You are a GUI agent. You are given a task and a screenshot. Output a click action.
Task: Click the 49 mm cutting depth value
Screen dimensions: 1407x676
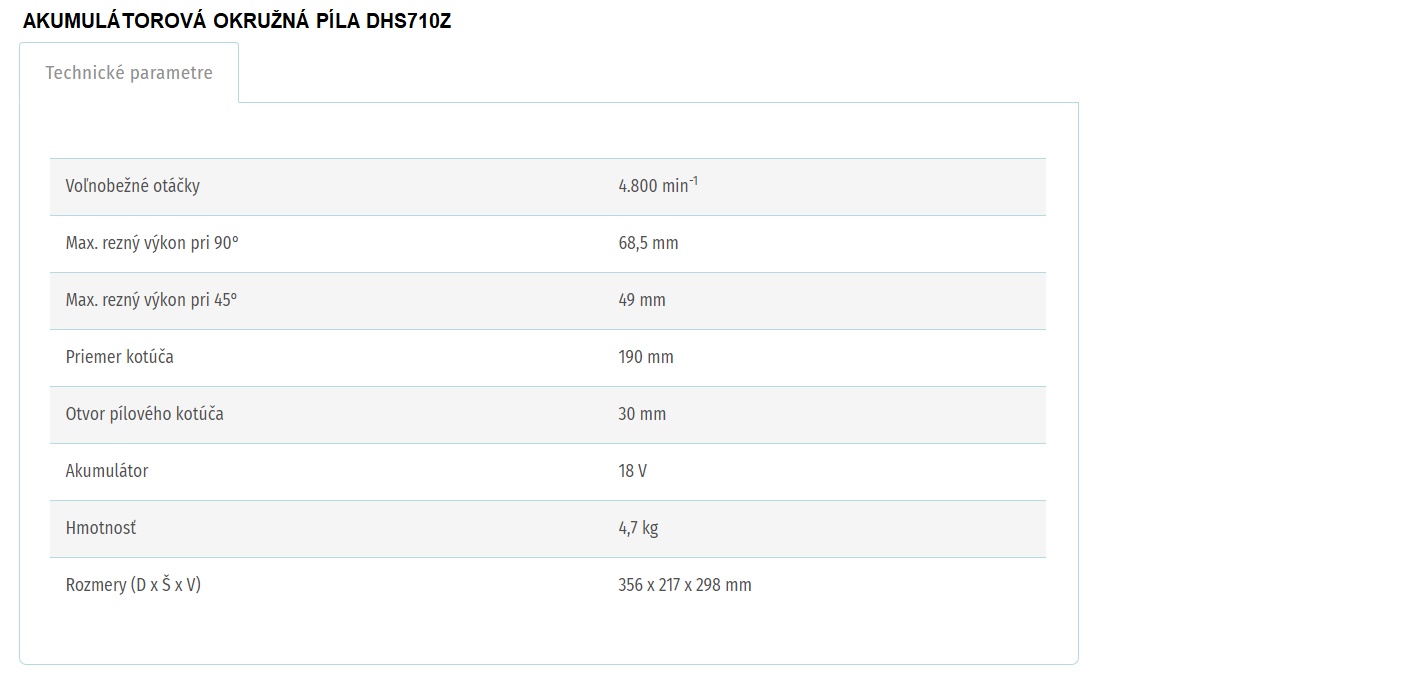click(x=642, y=300)
